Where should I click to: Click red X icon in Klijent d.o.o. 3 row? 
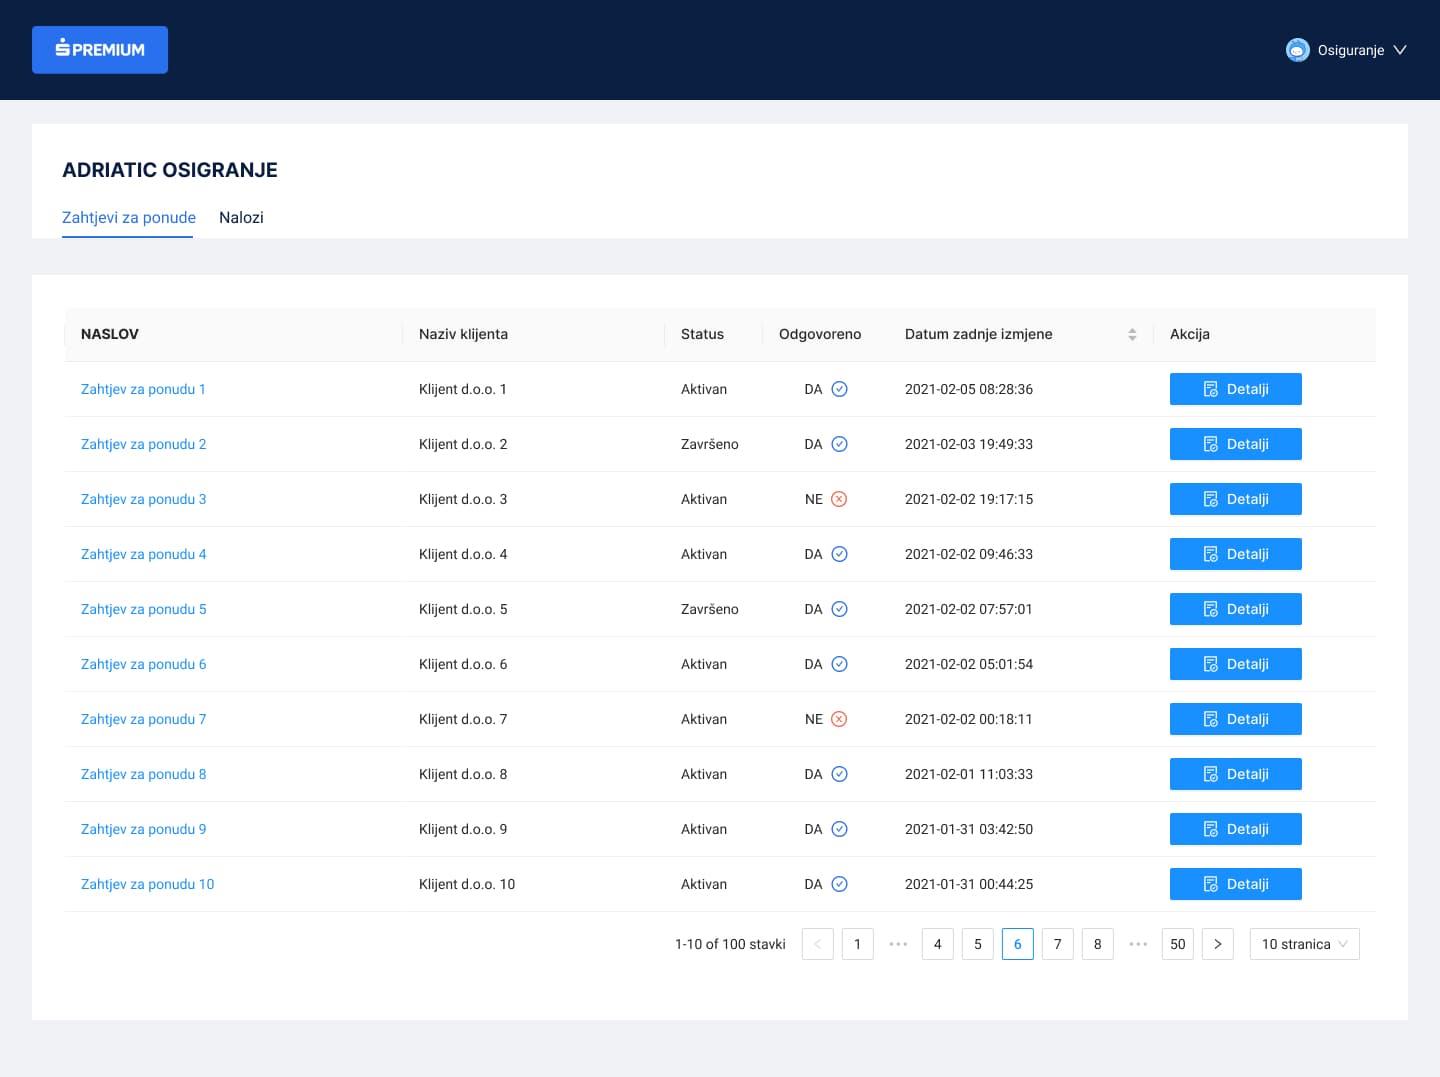[x=840, y=499]
